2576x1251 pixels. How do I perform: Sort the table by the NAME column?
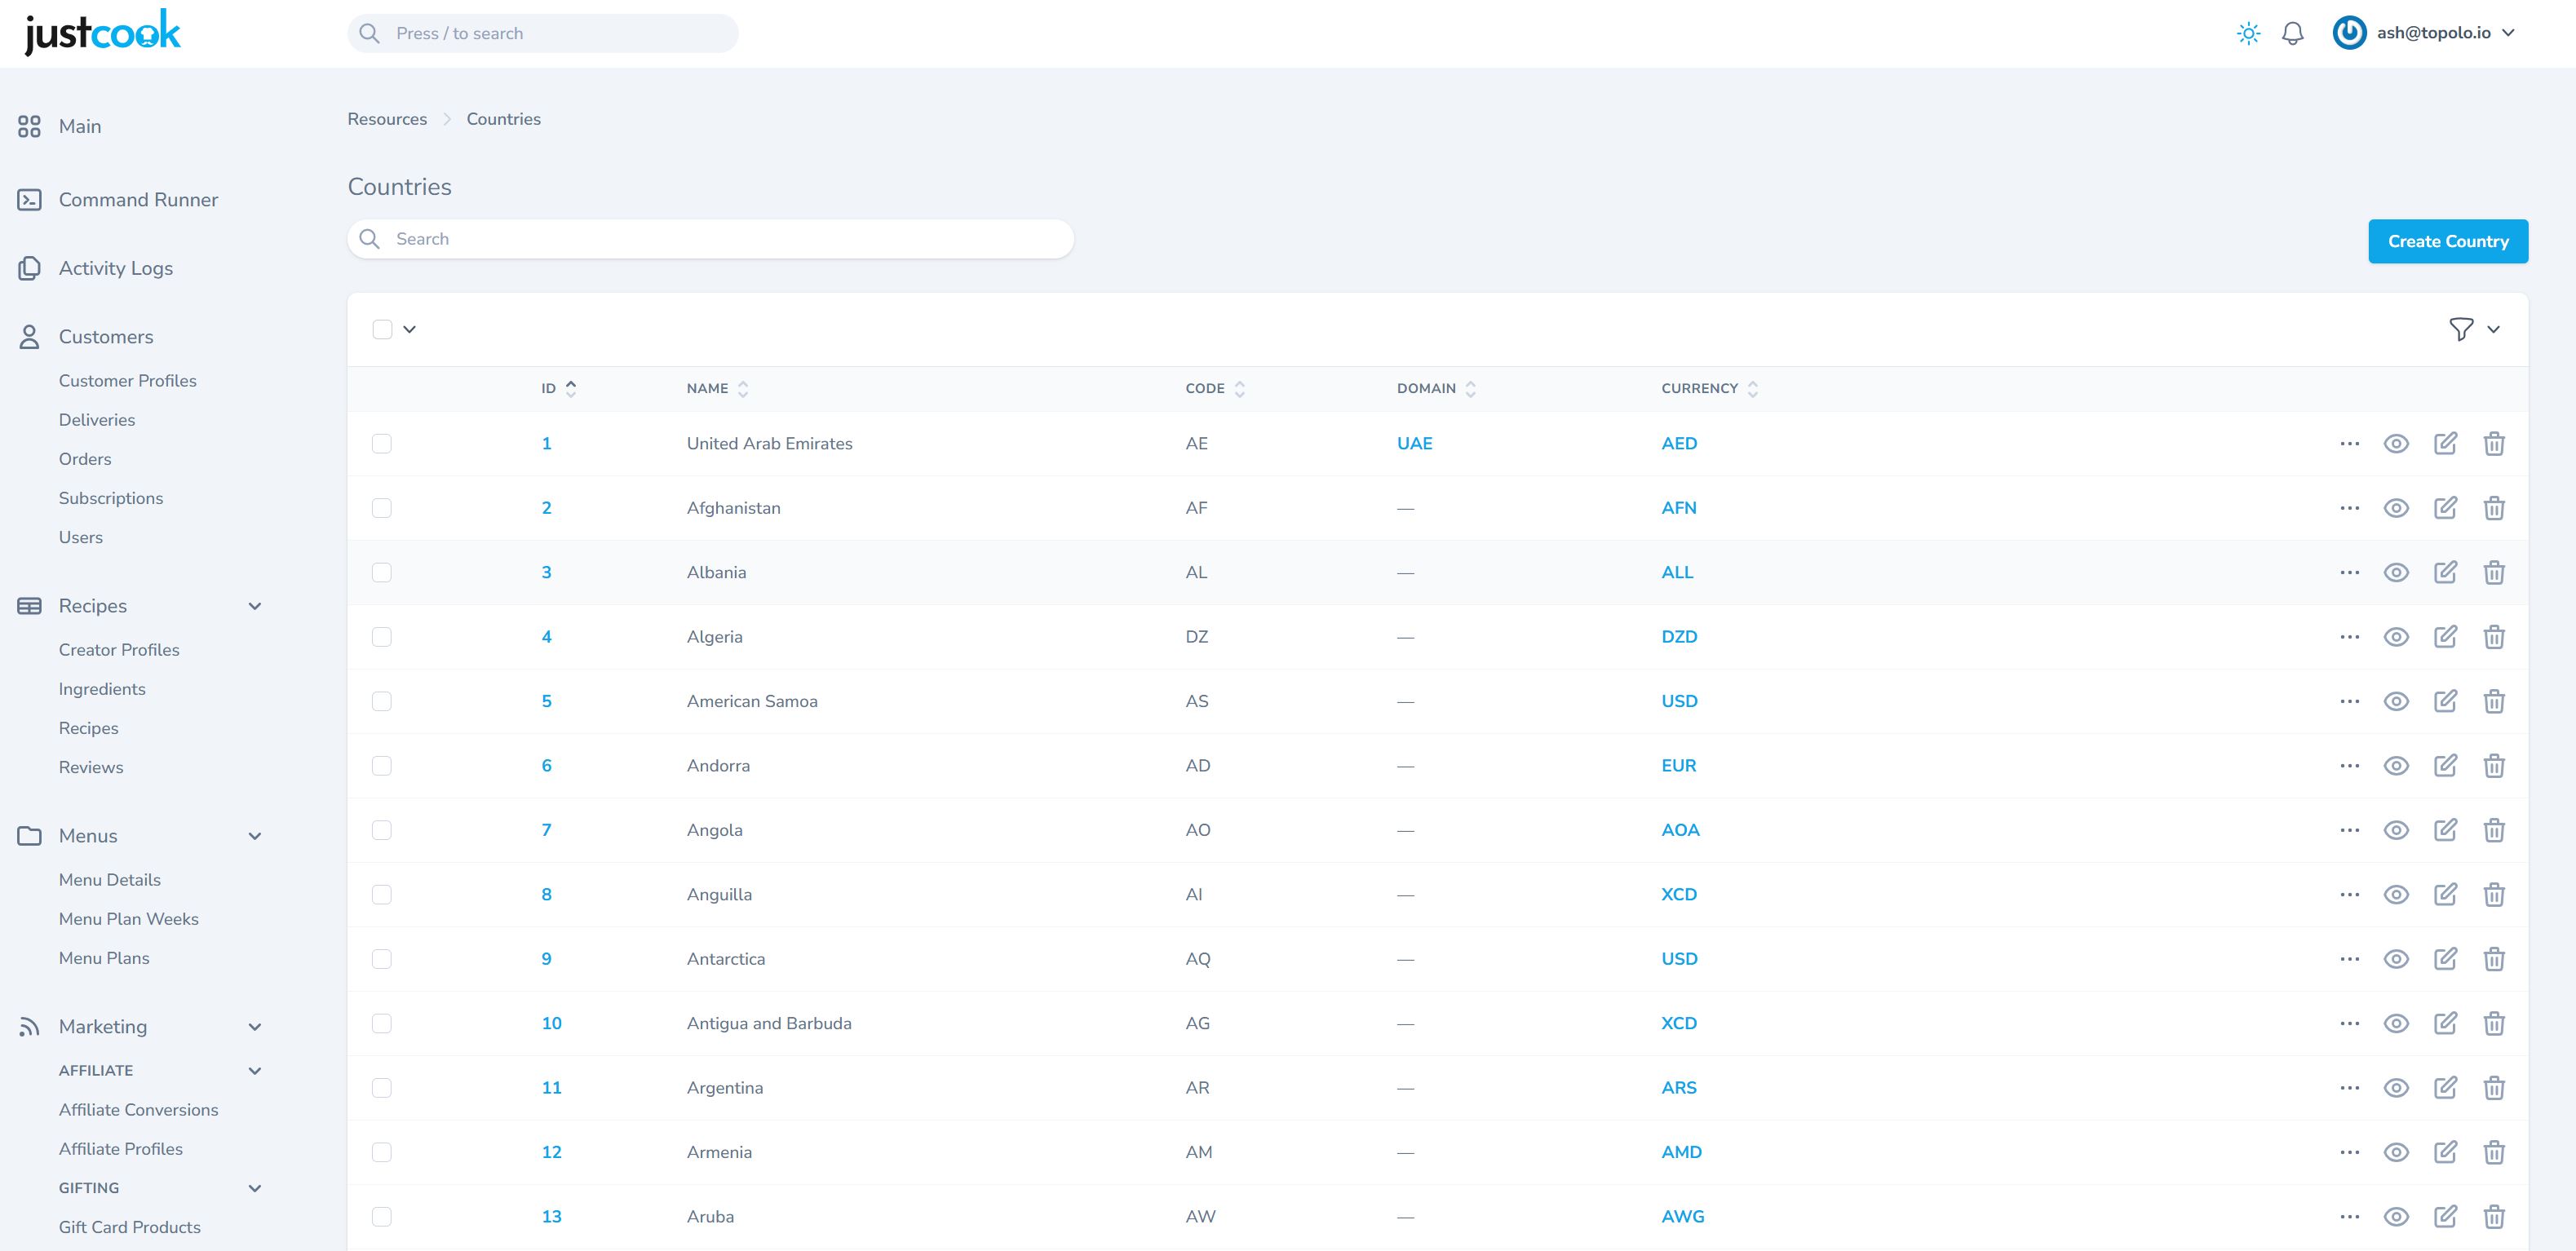[x=742, y=388]
